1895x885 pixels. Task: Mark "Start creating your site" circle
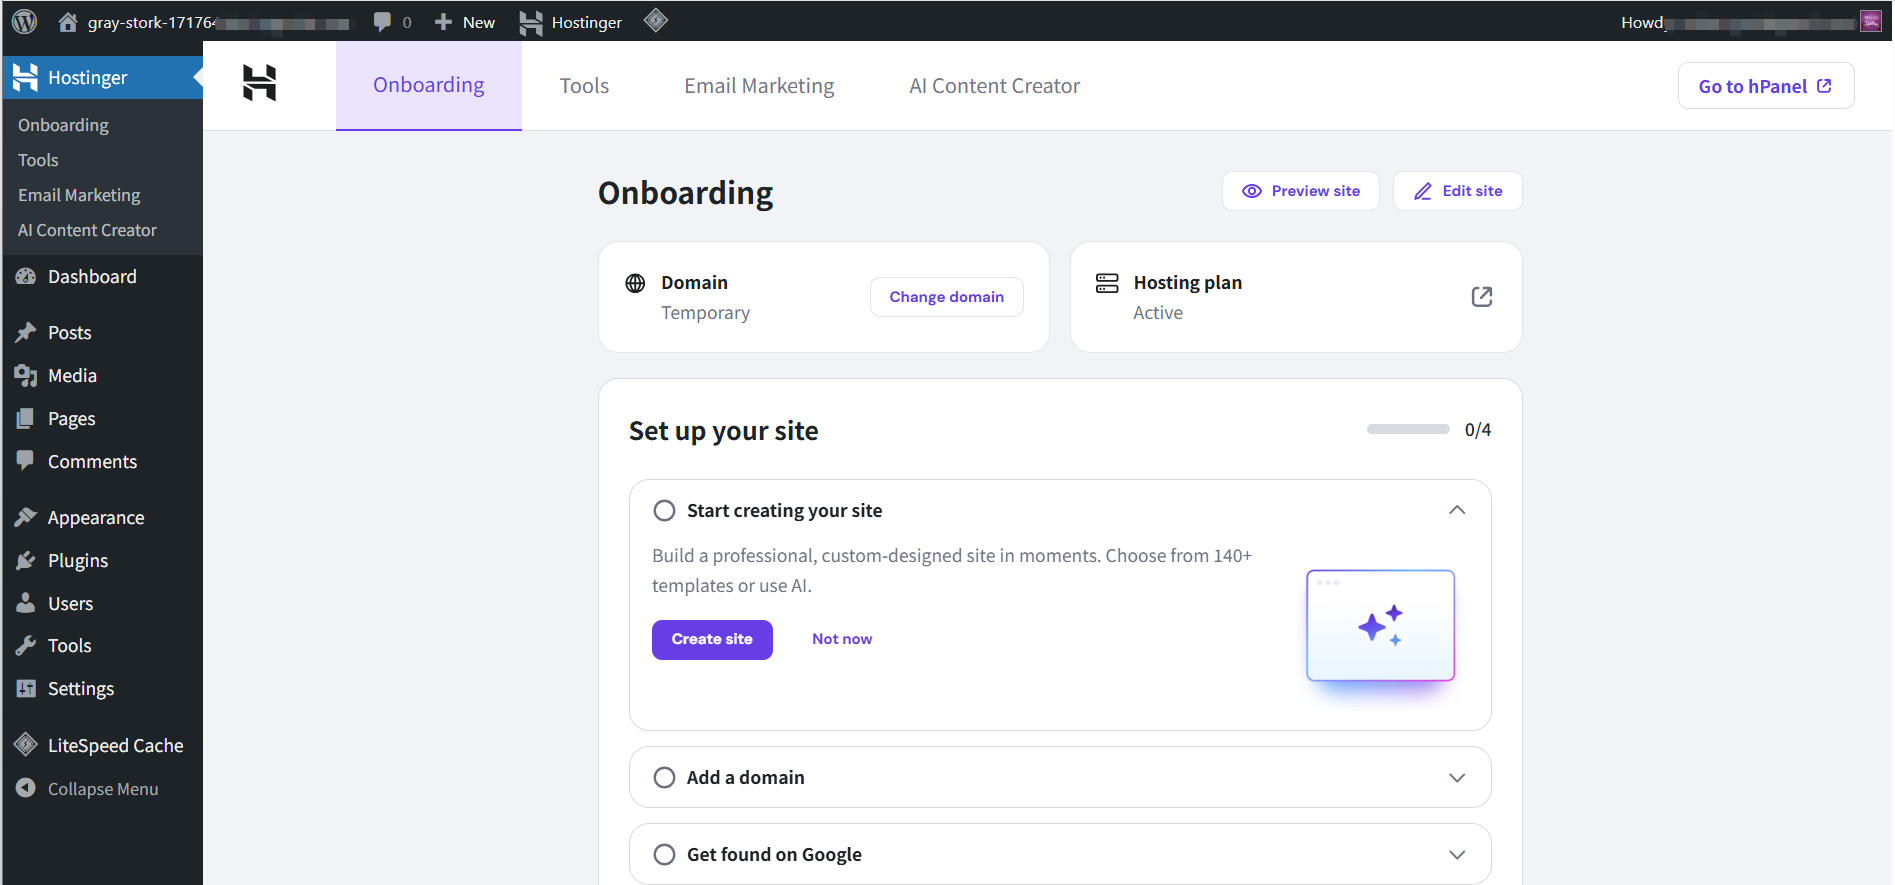click(x=664, y=511)
